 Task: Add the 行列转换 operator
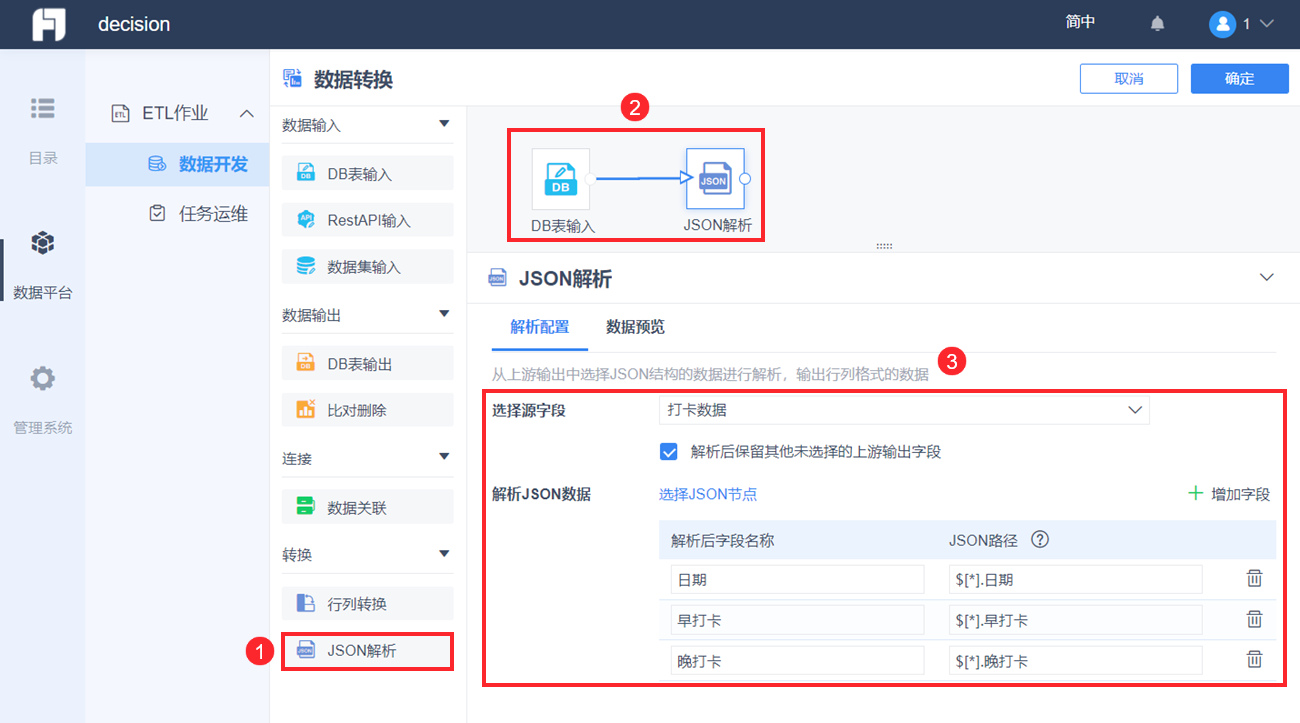click(368, 603)
